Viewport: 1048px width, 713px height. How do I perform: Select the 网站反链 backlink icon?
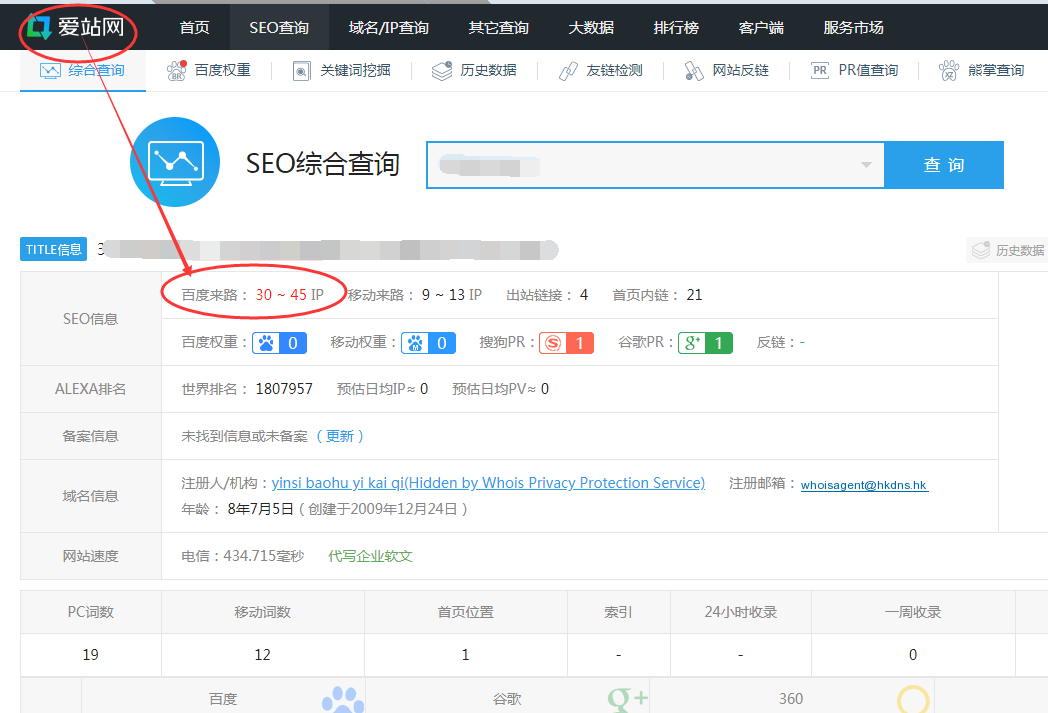693,71
